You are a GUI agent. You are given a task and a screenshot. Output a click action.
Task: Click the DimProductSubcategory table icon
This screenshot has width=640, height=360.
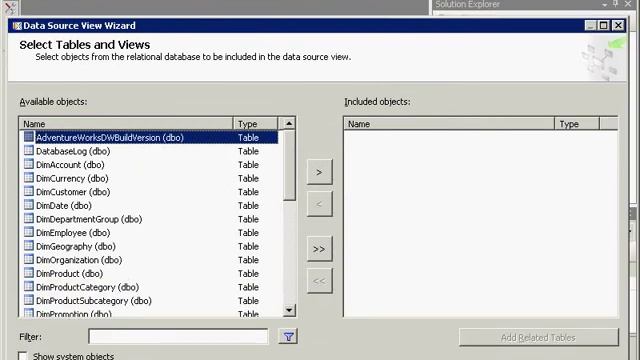[x=29, y=300]
